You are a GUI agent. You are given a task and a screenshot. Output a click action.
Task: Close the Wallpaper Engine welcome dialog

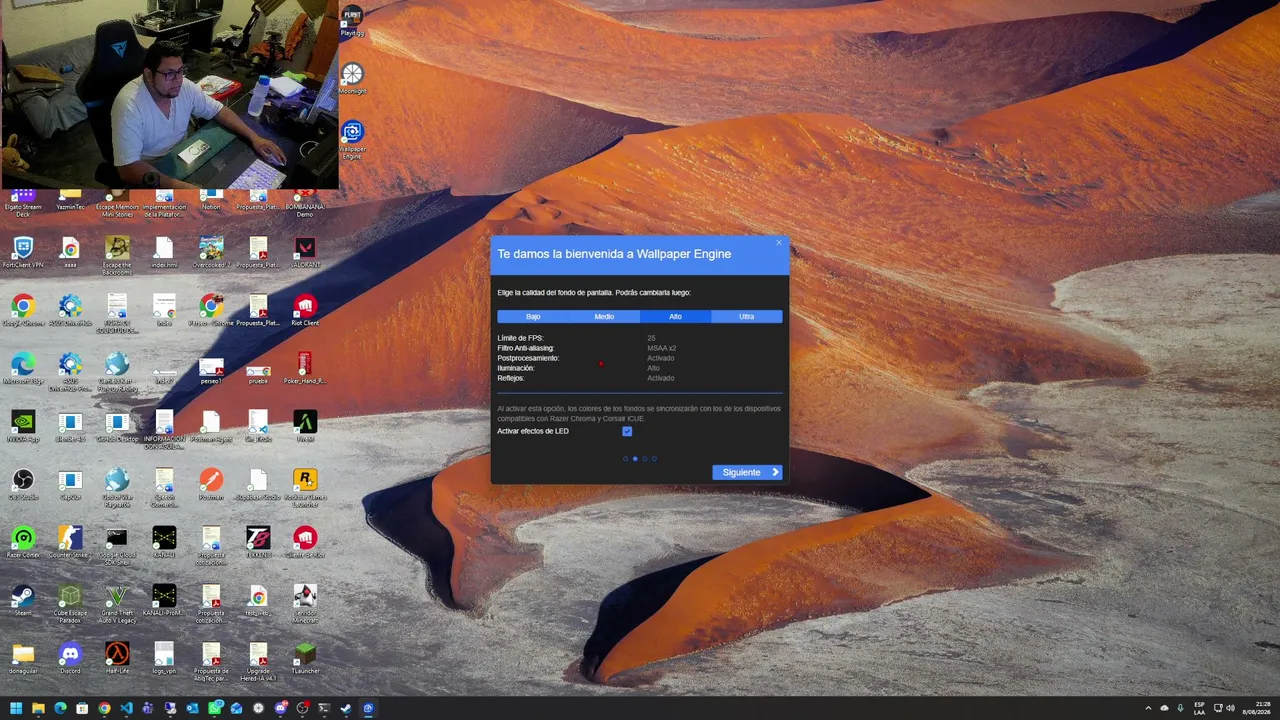pyautogui.click(x=779, y=242)
